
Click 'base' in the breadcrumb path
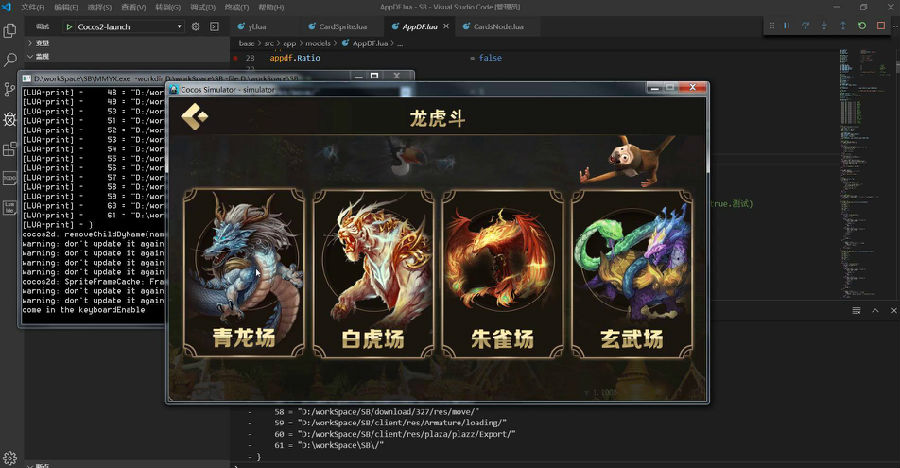click(246, 43)
